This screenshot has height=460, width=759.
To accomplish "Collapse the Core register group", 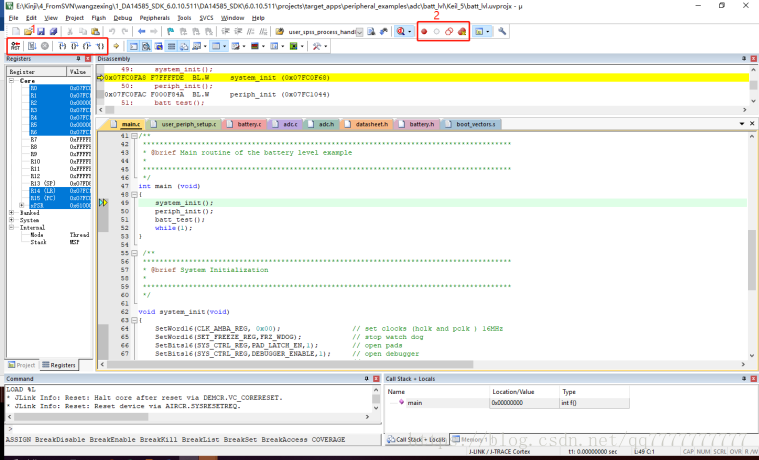I will pos(12,81).
